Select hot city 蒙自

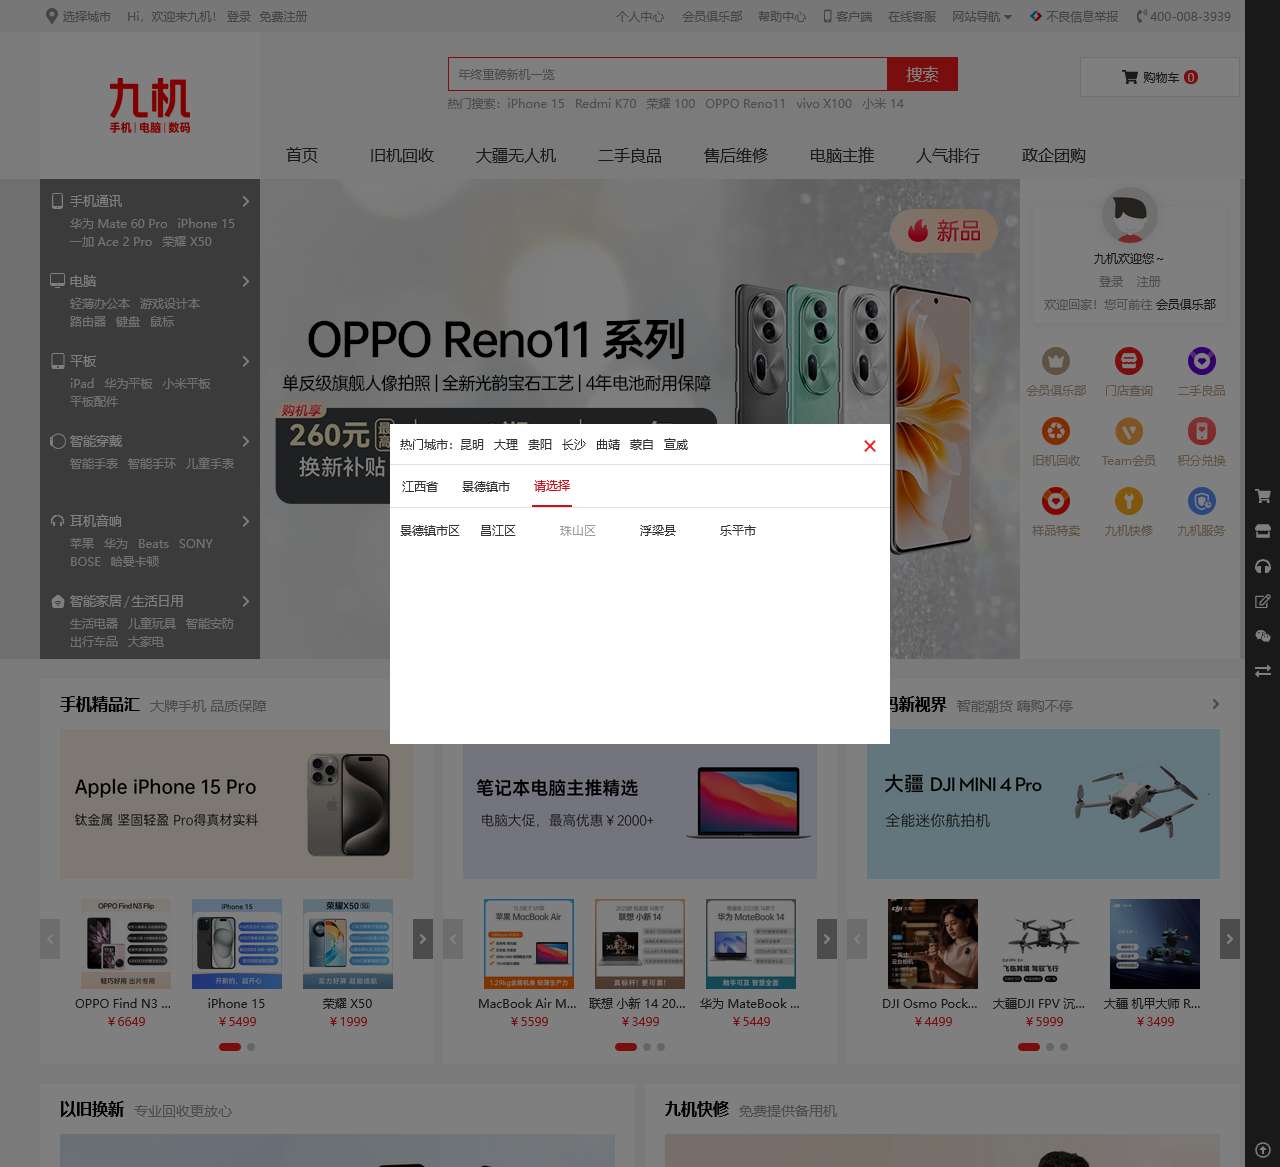642,445
